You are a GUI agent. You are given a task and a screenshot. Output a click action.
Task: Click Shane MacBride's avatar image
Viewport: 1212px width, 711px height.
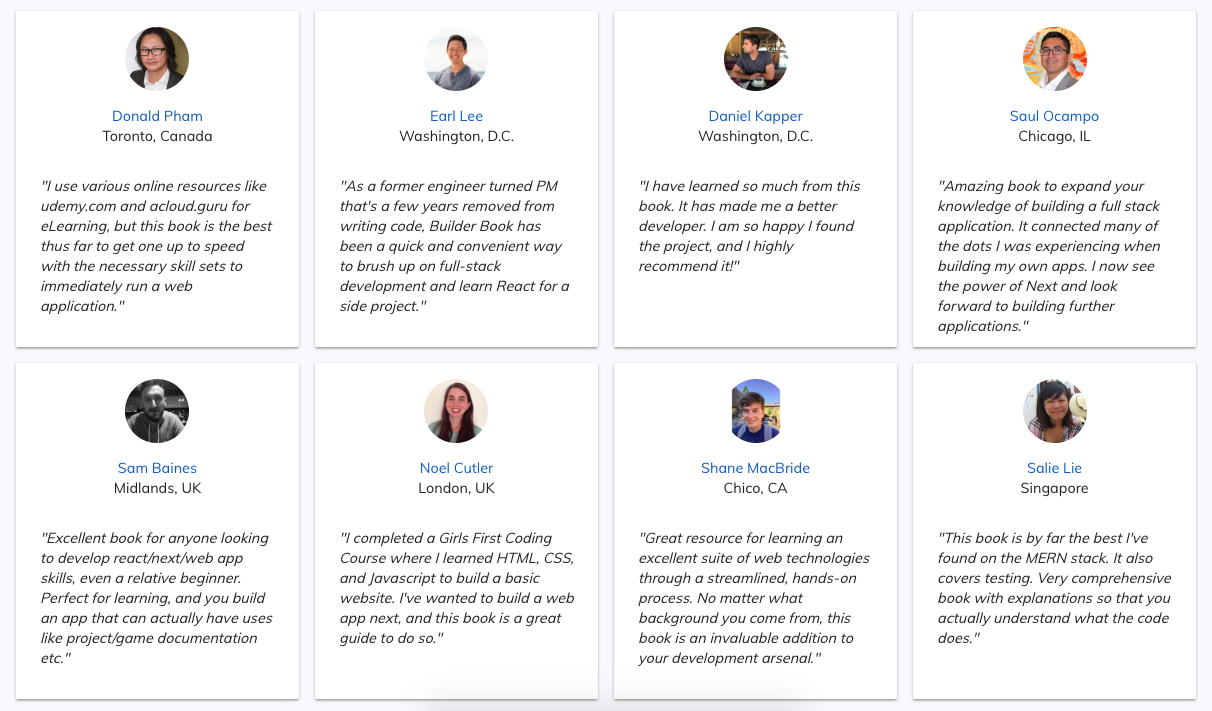coord(755,411)
